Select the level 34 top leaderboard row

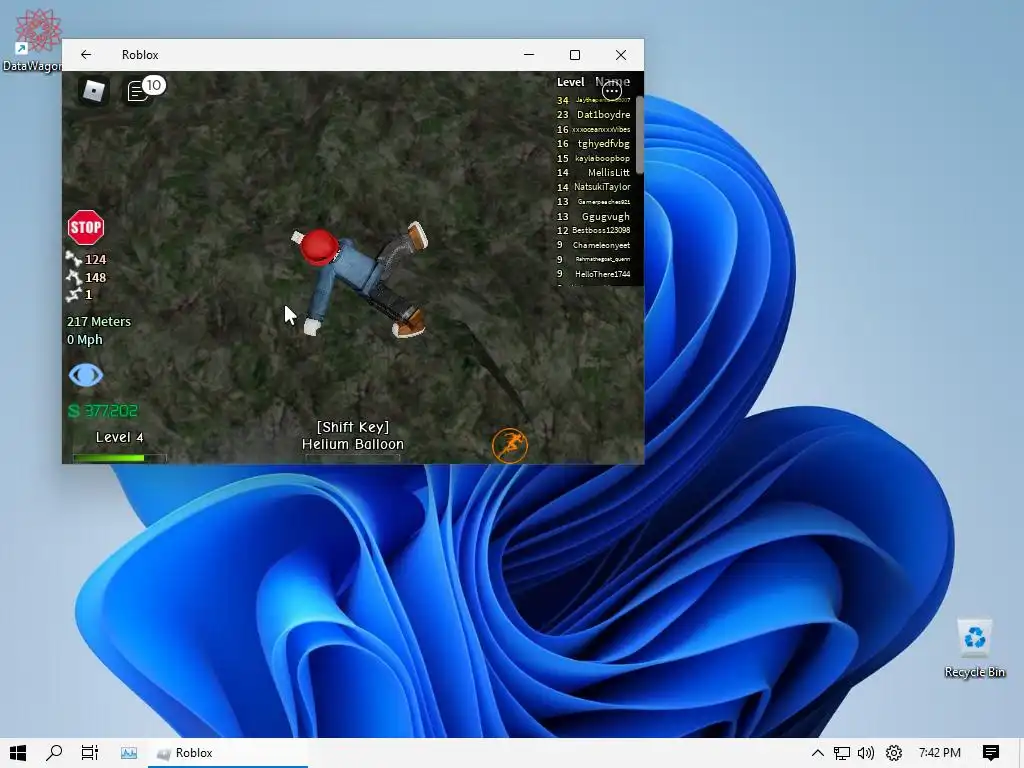tap(594, 100)
